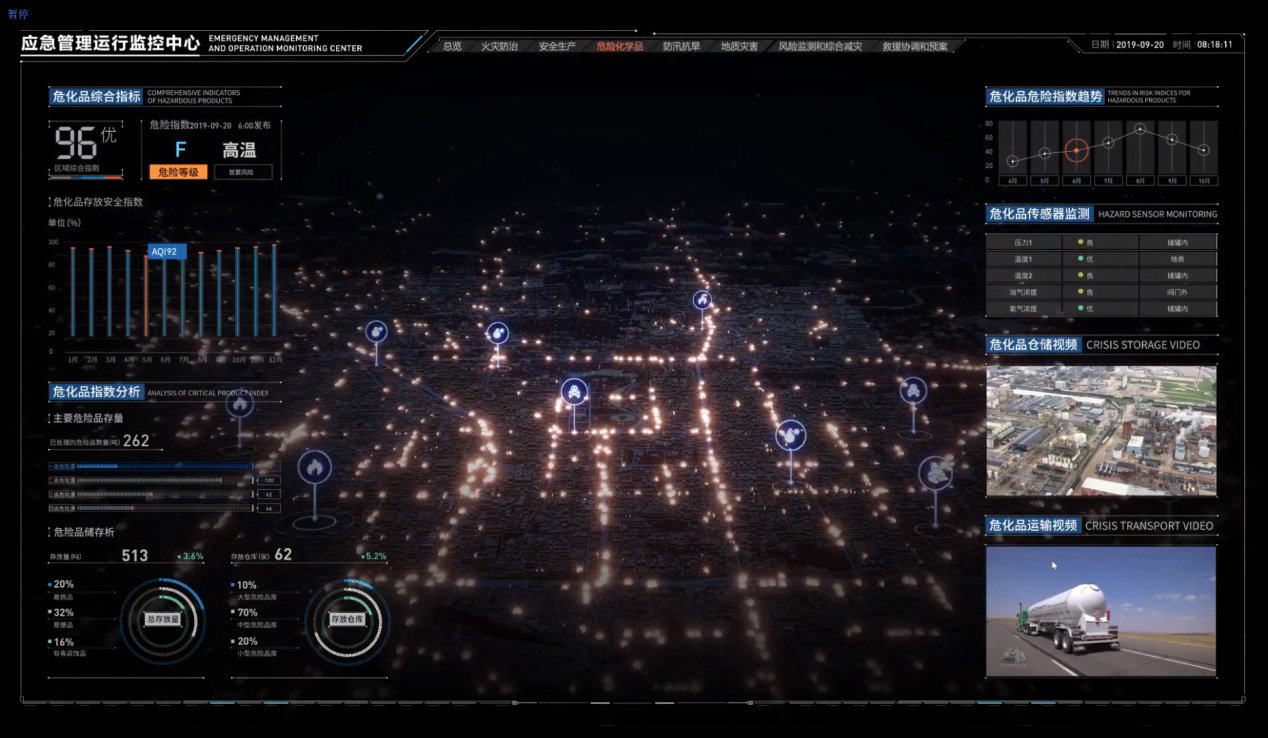
Task: Click the orange 危险等级 button
Action: (x=178, y=172)
